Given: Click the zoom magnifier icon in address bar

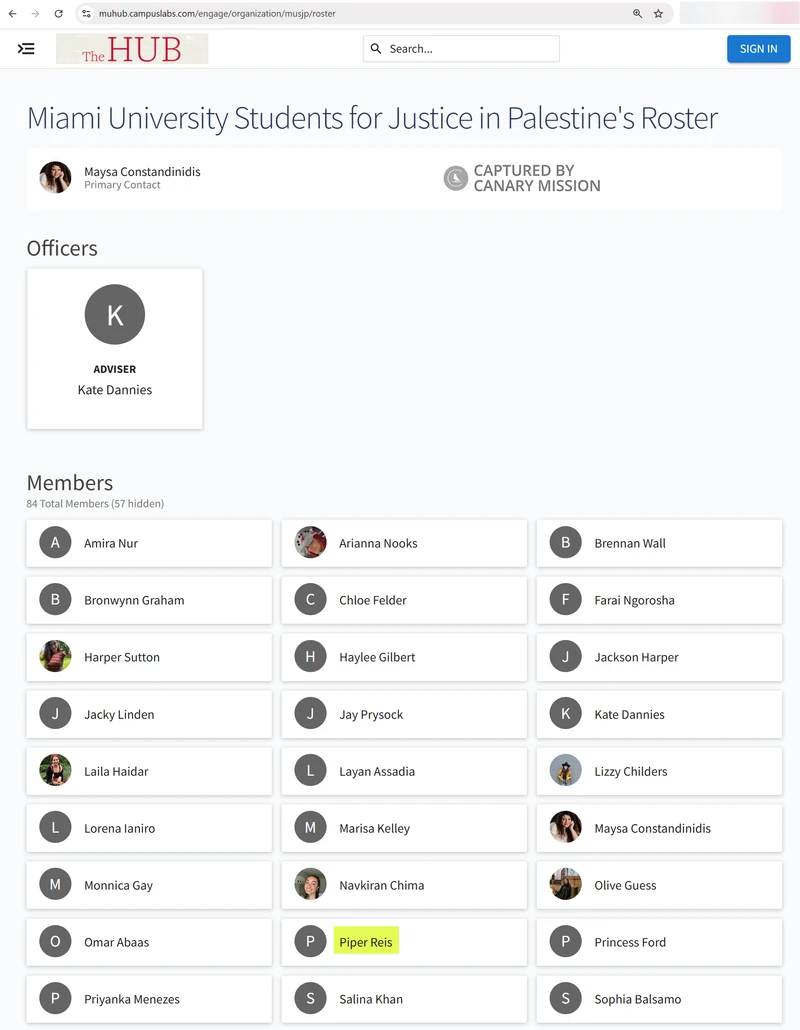Looking at the screenshot, I should click(x=637, y=13).
